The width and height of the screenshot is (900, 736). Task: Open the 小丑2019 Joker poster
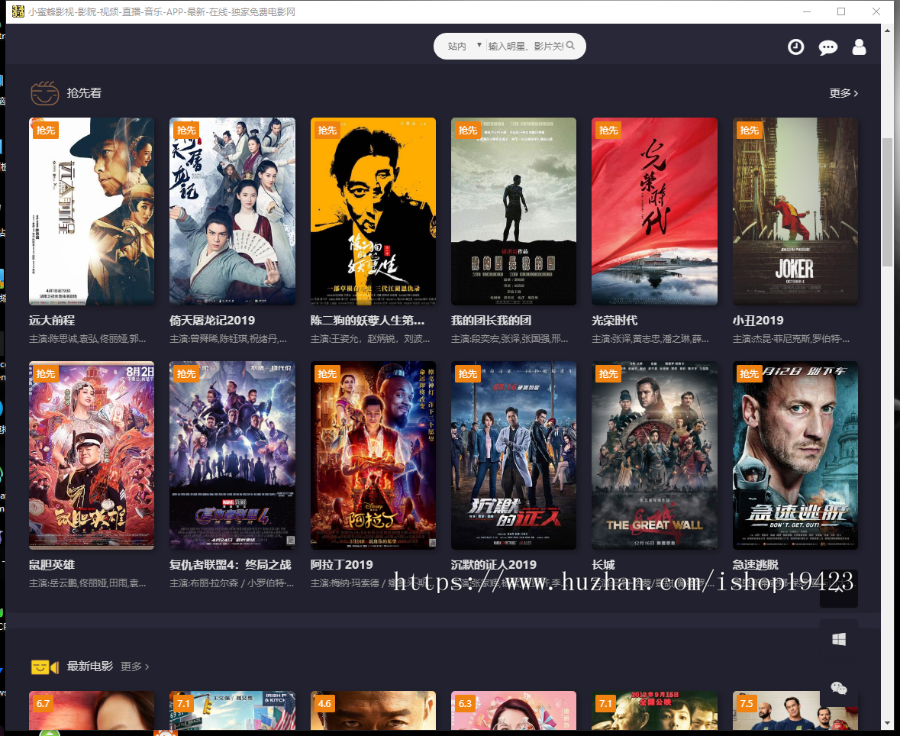point(795,212)
